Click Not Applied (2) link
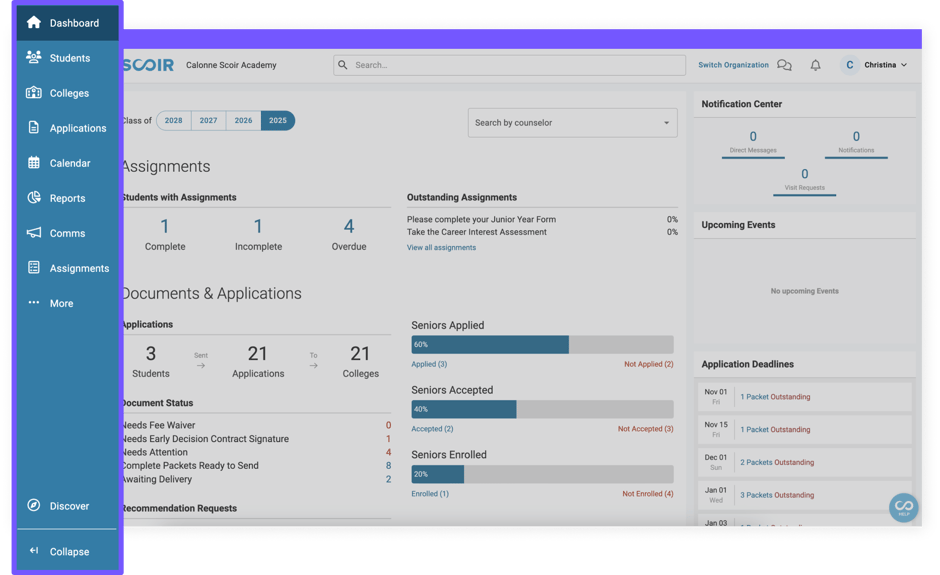 pos(649,364)
